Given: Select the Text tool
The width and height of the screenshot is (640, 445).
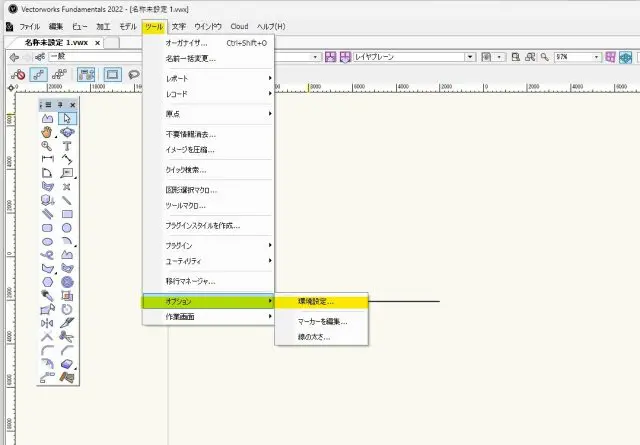Looking at the screenshot, I should tap(67, 146).
